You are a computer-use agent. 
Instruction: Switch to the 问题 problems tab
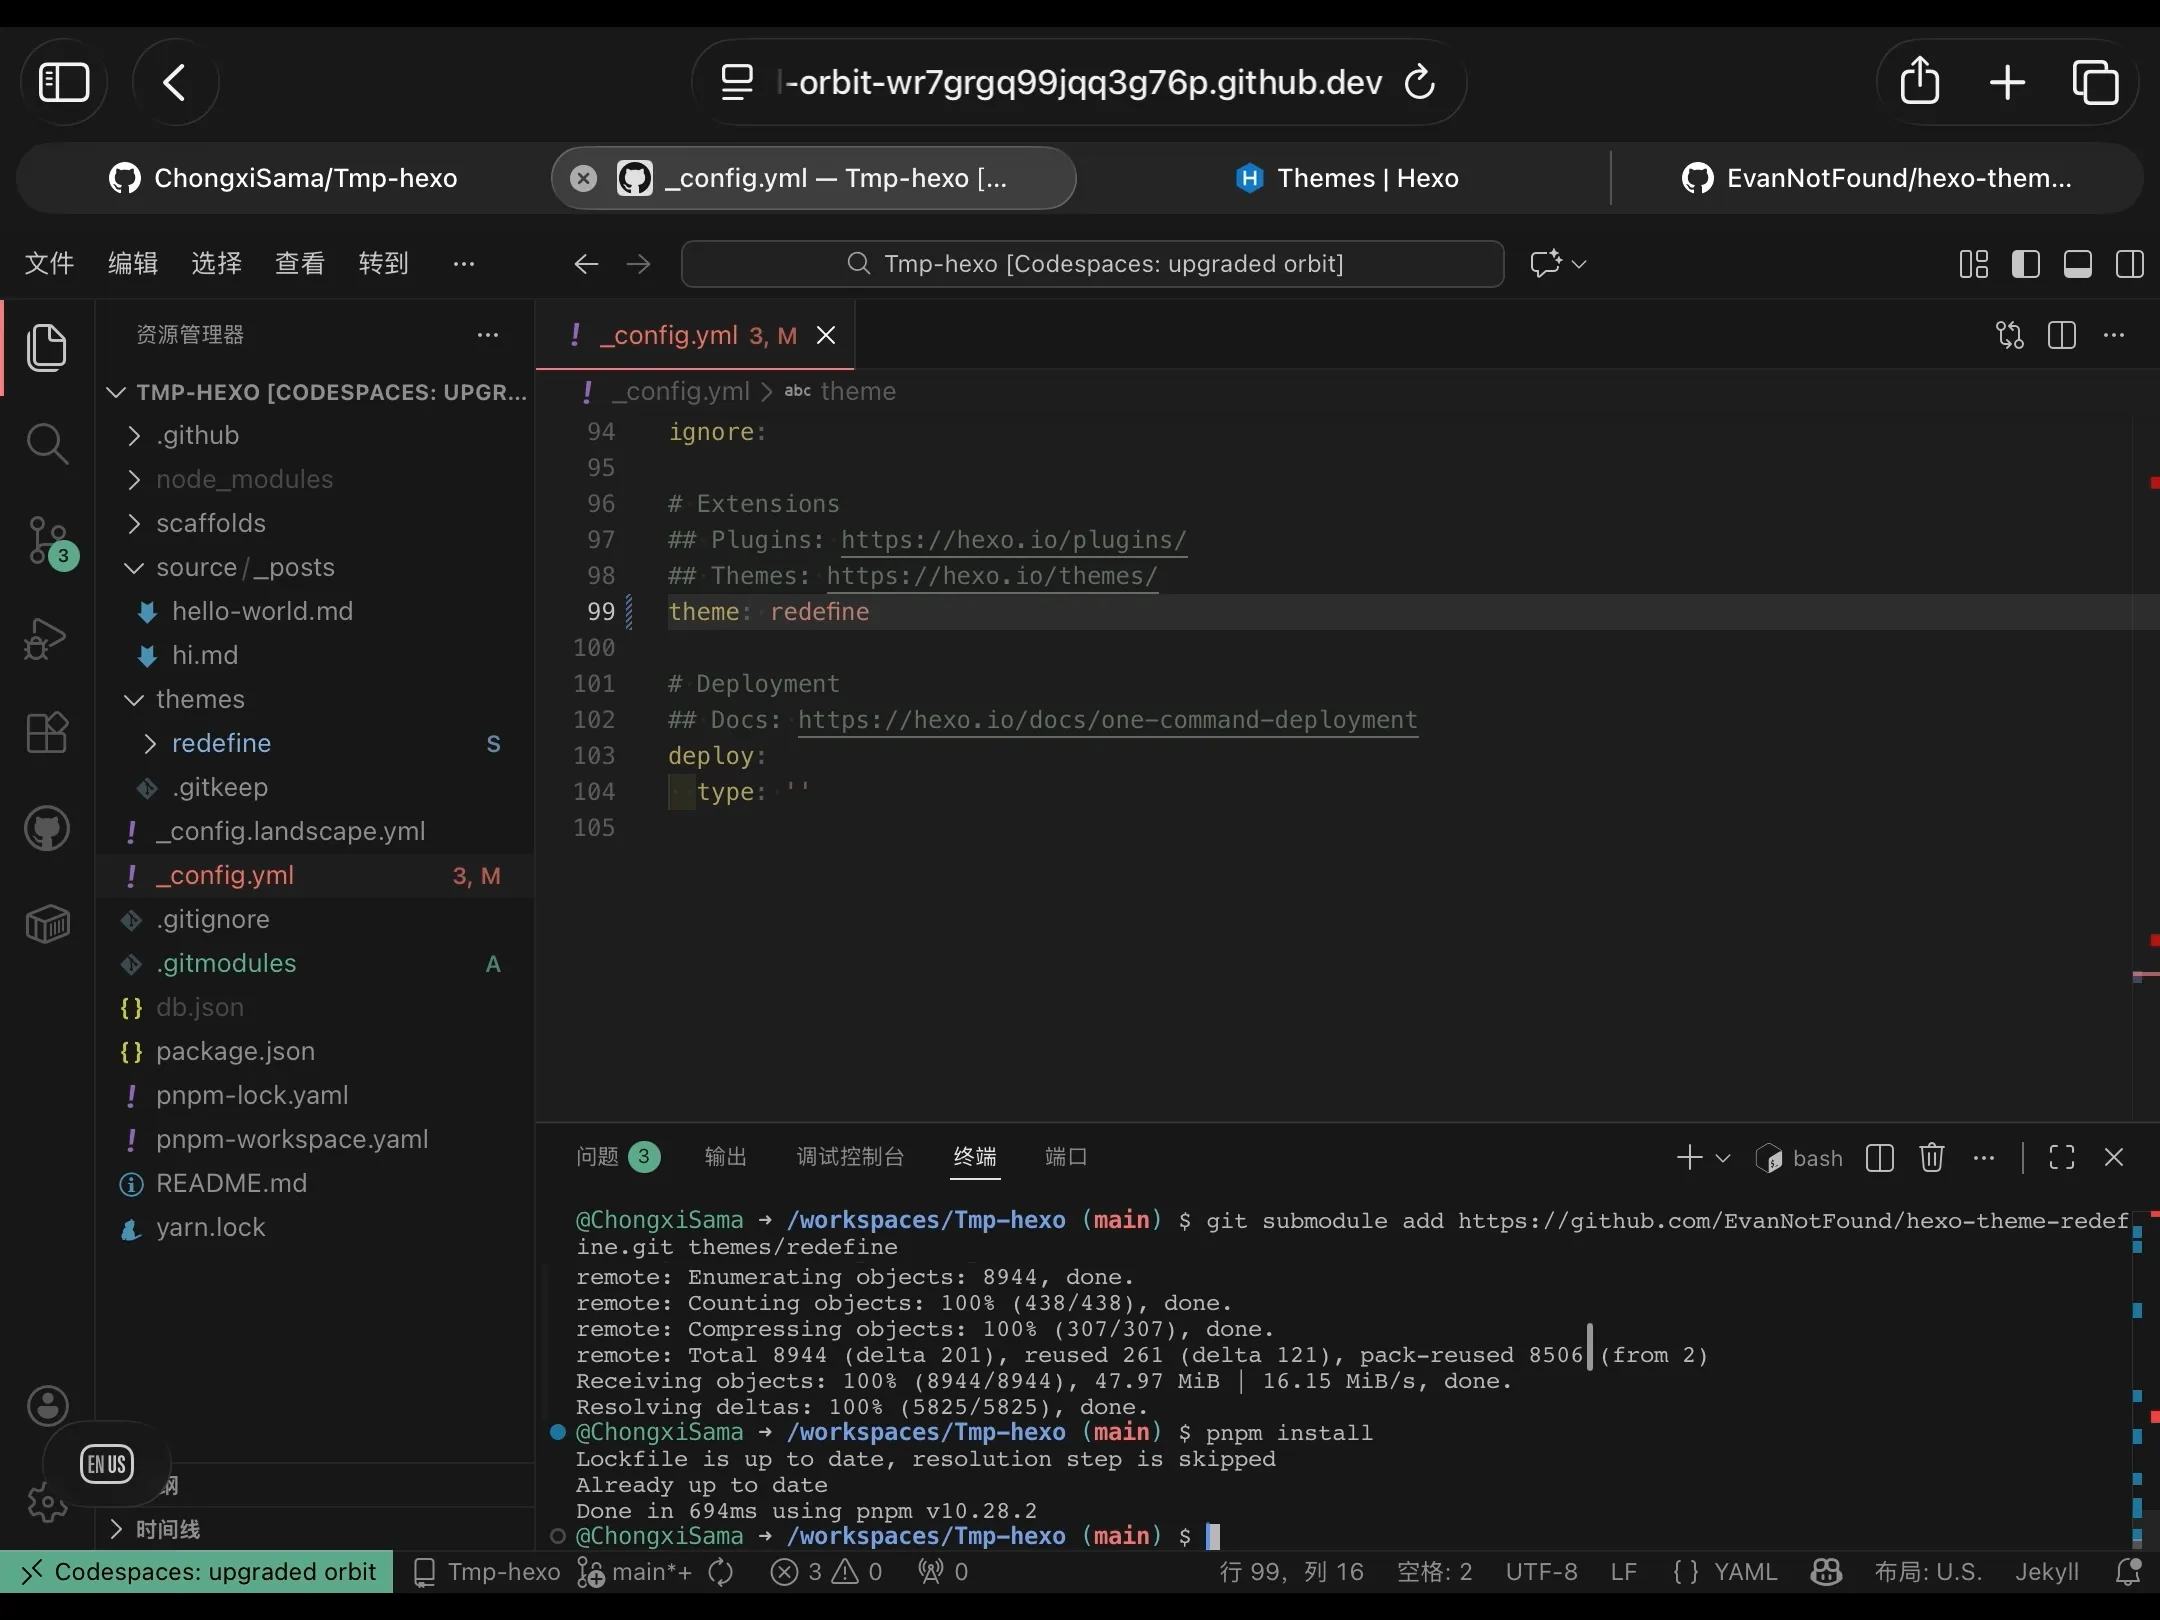coord(598,1157)
